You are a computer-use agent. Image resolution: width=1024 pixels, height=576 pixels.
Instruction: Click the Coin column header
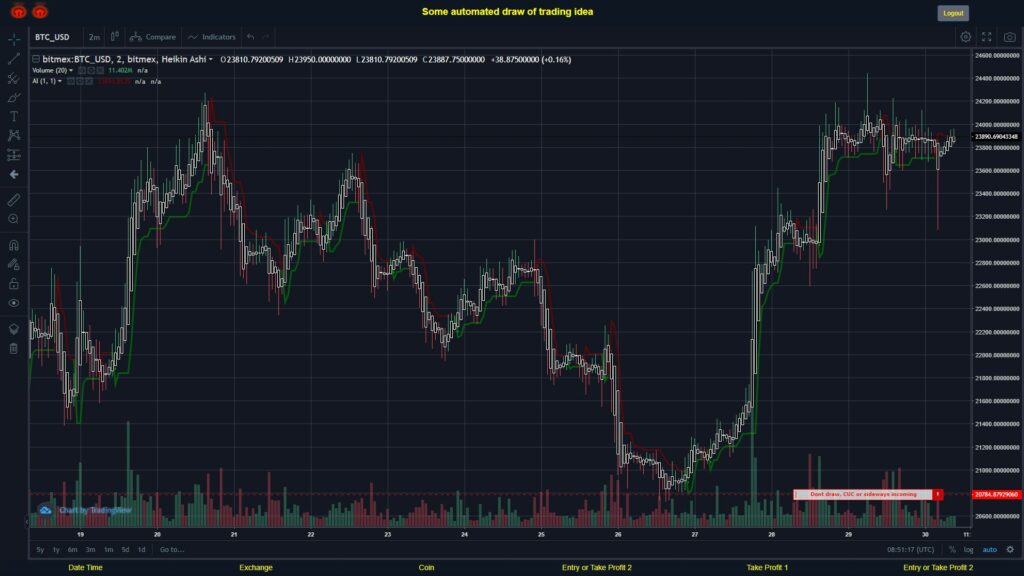[x=426, y=568]
